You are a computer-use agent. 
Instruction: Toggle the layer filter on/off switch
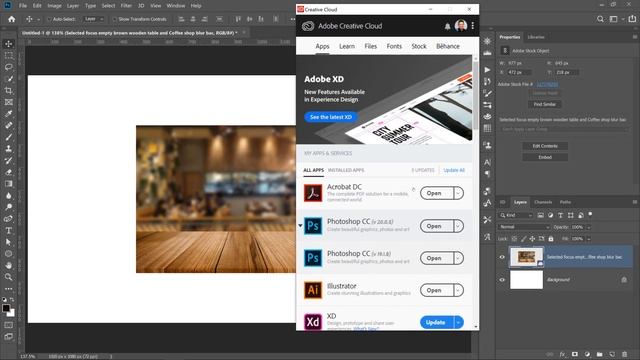[x=590, y=214]
